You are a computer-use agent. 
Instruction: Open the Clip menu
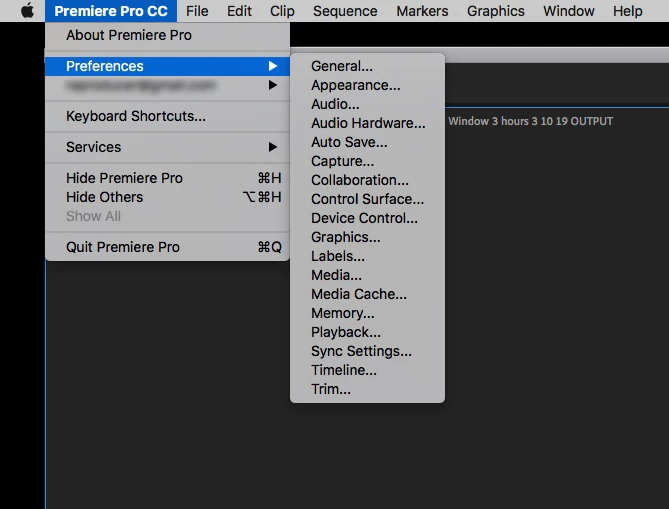point(282,11)
